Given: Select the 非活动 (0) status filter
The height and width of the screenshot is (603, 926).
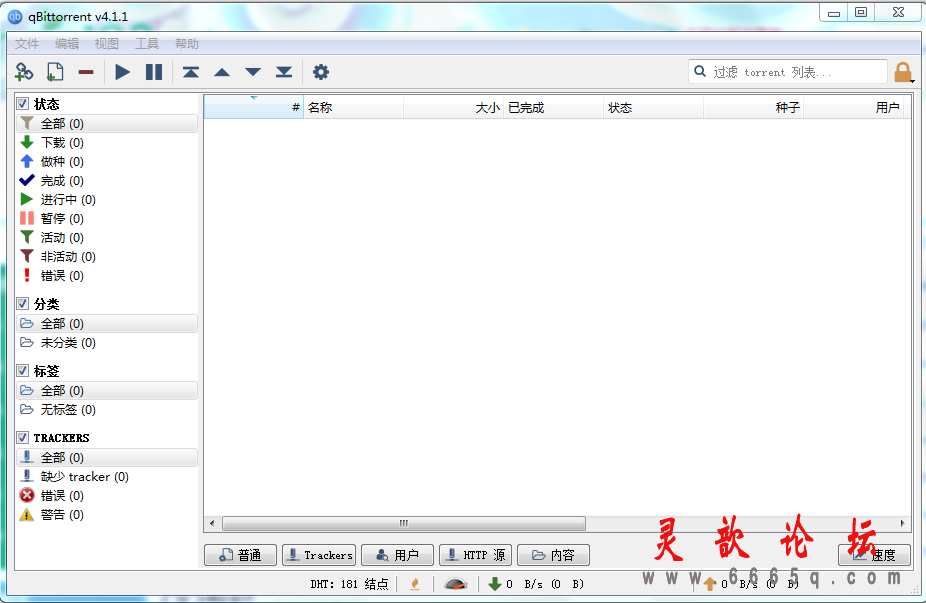Looking at the screenshot, I should tap(107, 256).
